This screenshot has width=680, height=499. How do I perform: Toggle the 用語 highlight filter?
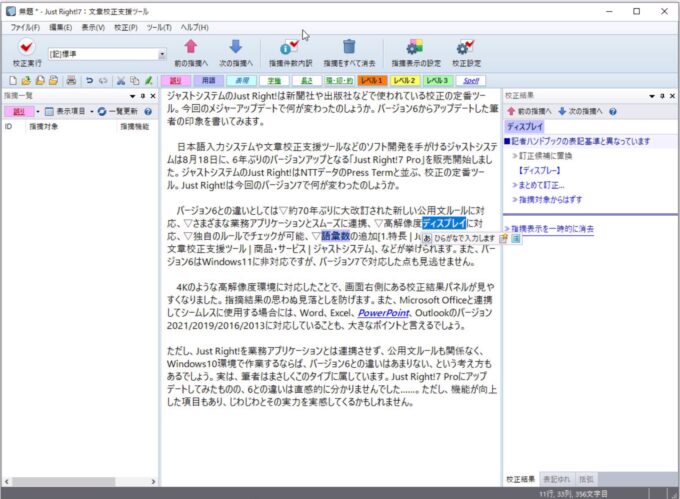[x=209, y=81]
